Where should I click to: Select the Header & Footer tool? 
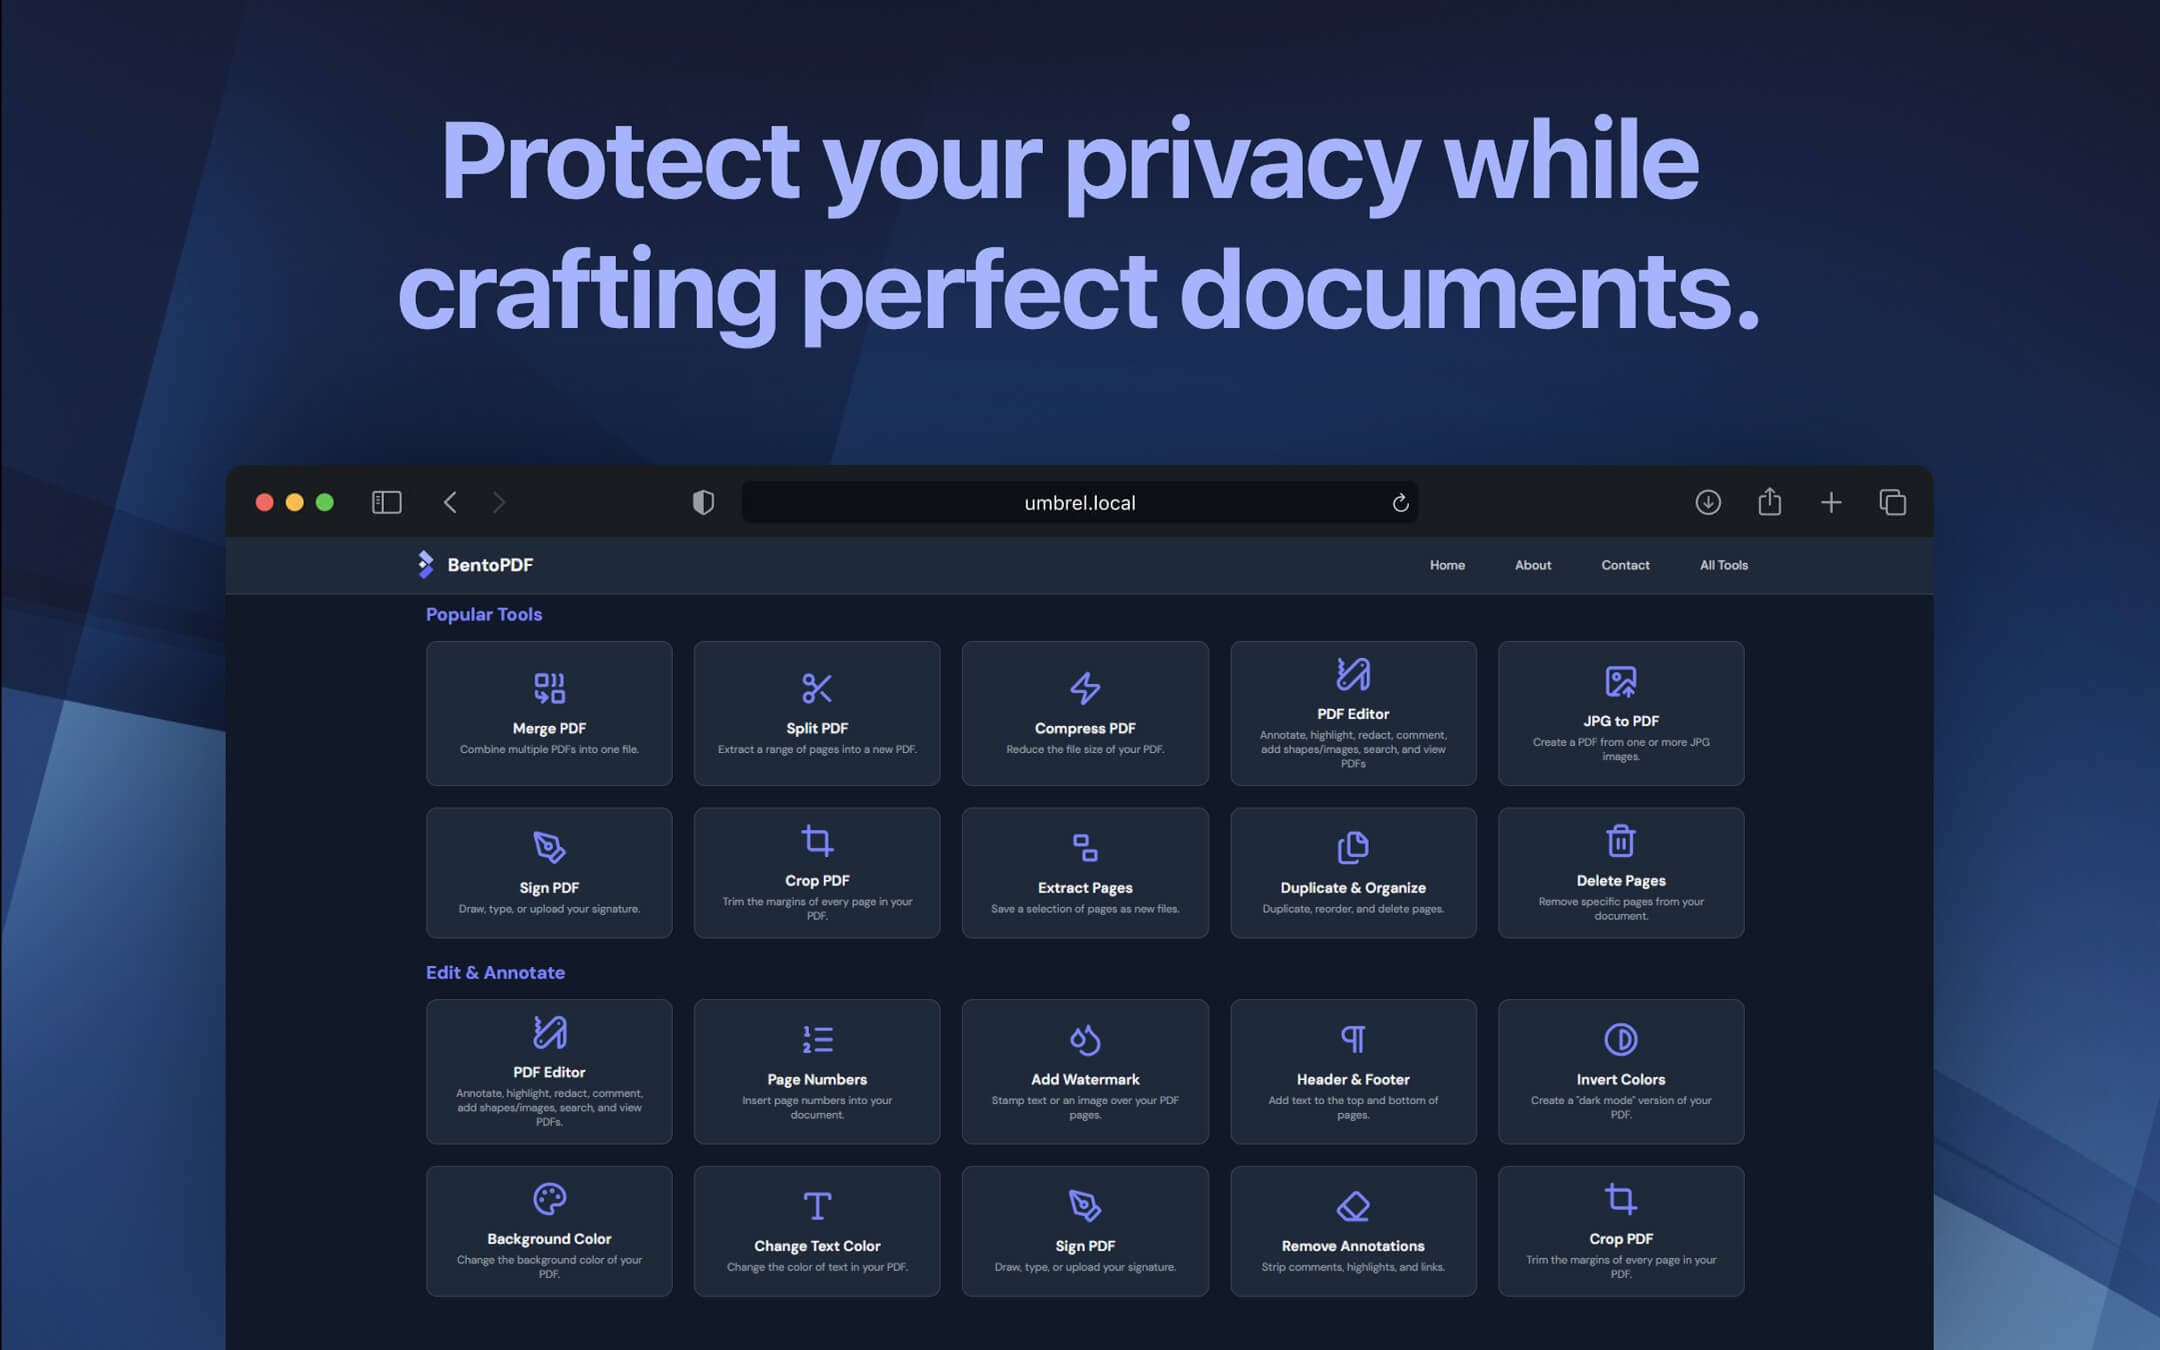[1353, 1071]
